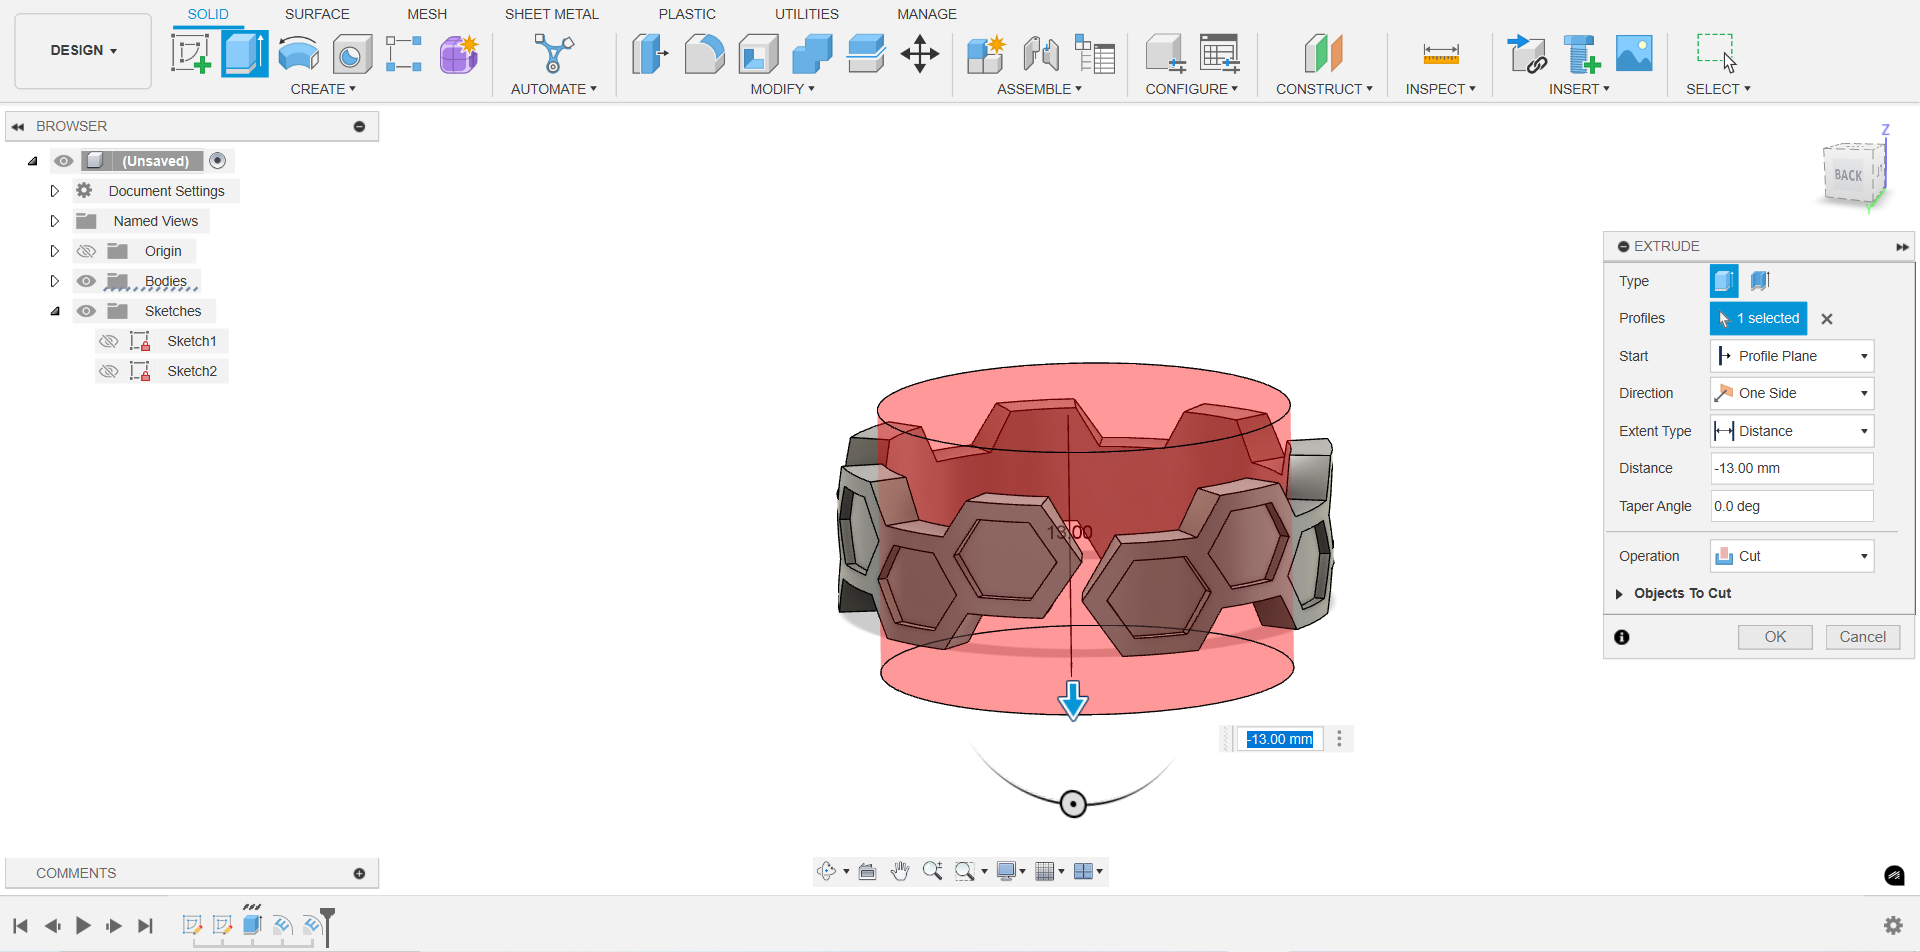The width and height of the screenshot is (1920, 952).
Task: Select the Combine tool
Action: 812,53
